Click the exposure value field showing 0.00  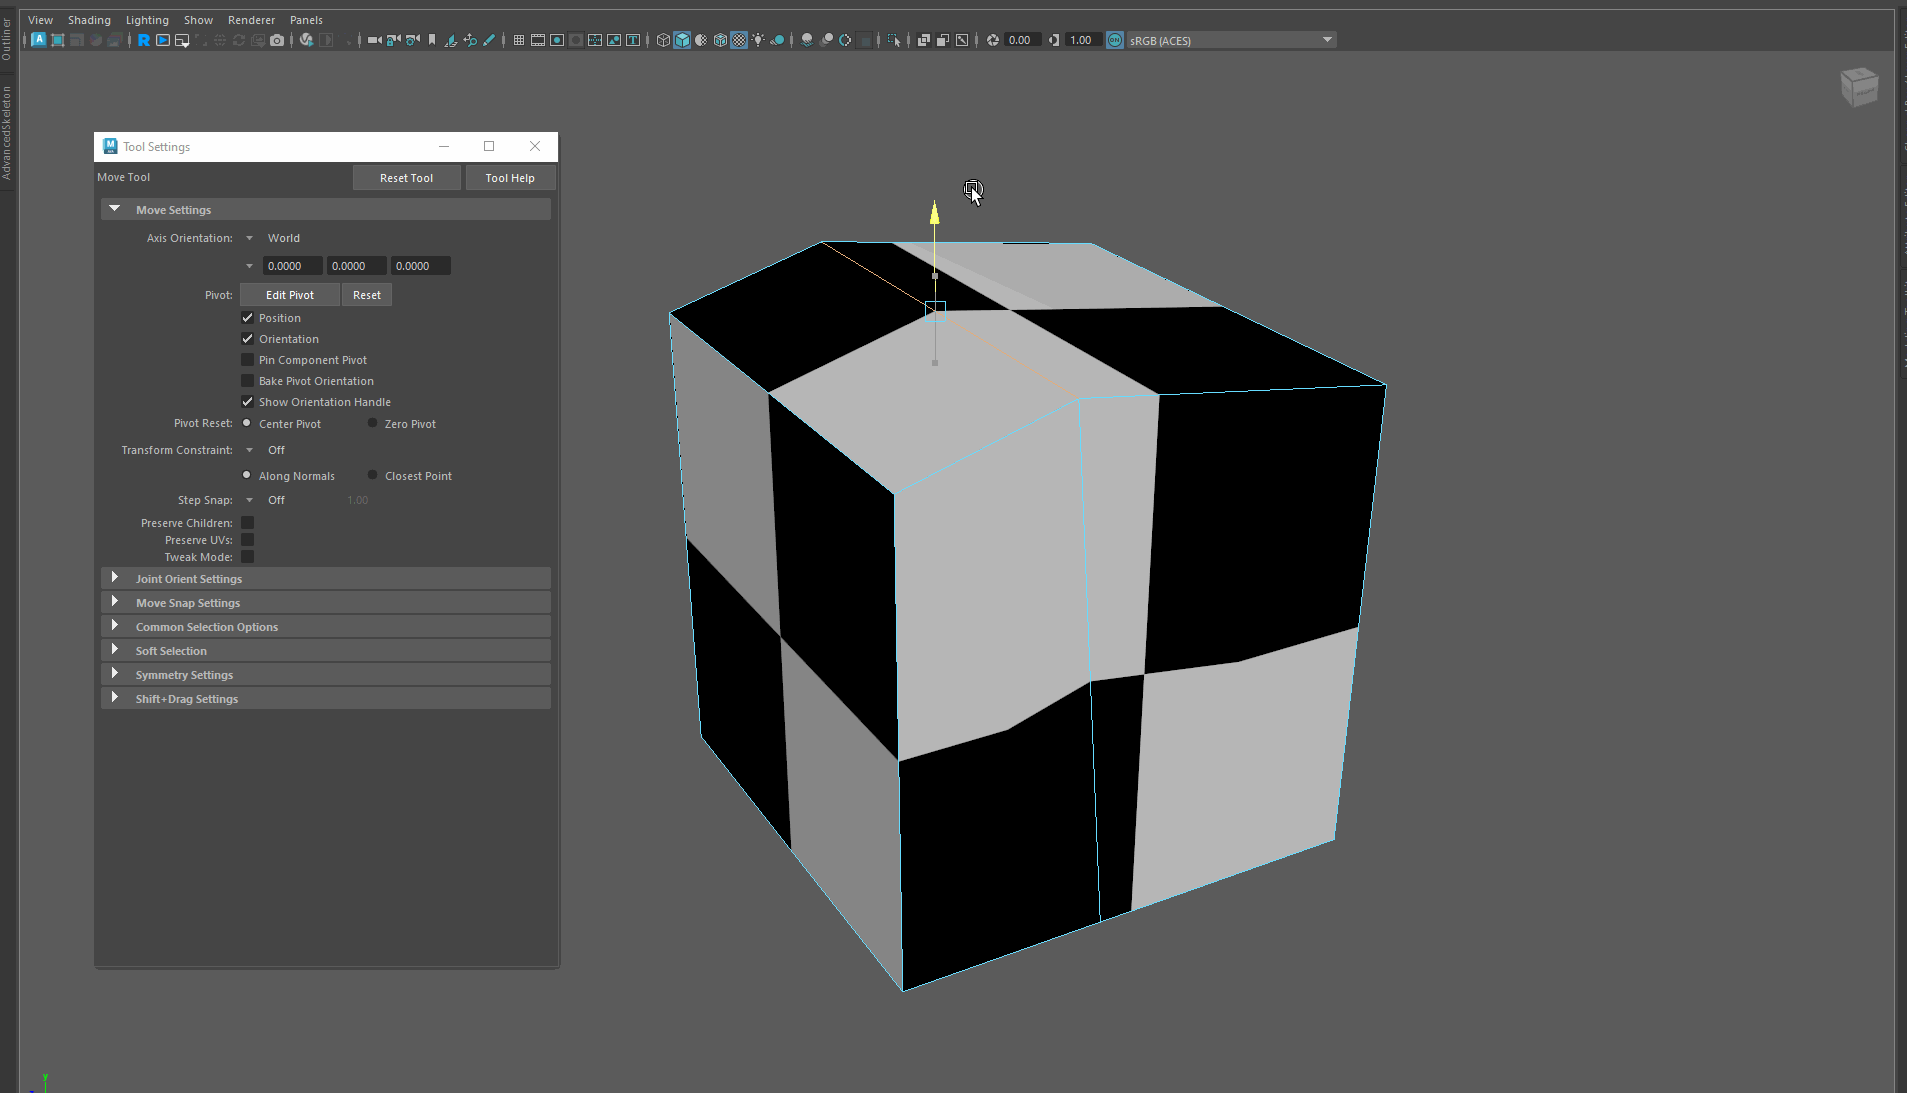coord(1021,40)
